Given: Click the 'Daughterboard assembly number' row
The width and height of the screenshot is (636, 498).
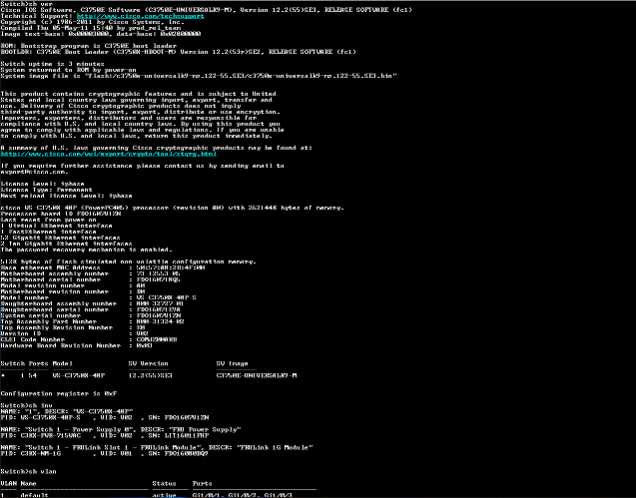Looking at the screenshot, I should click(92, 304).
